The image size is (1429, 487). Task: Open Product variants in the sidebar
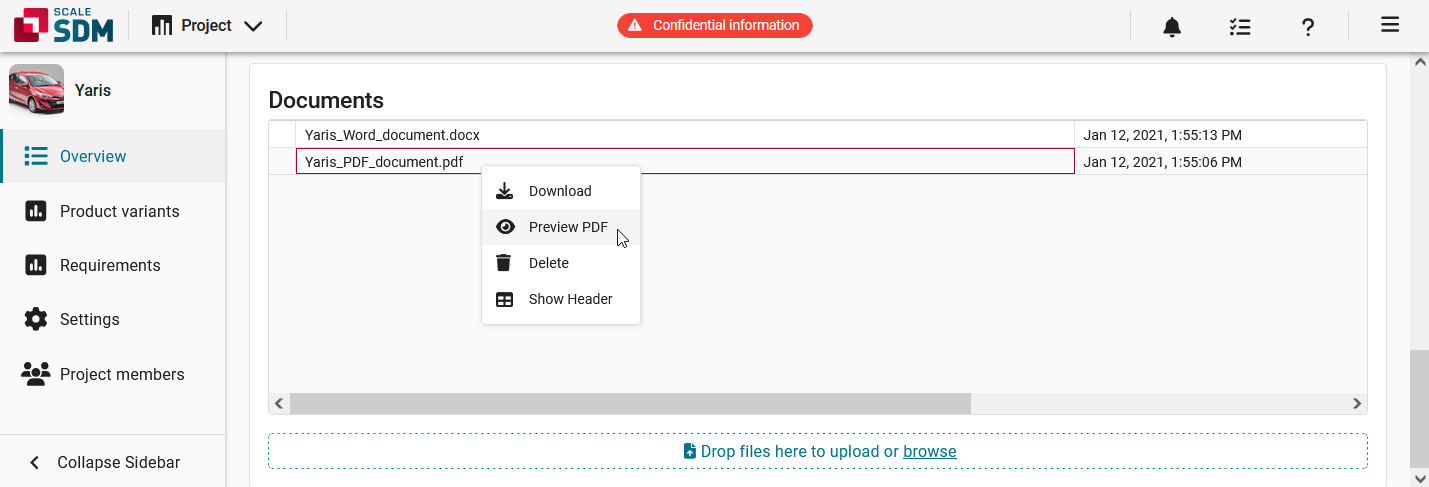coord(113,211)
